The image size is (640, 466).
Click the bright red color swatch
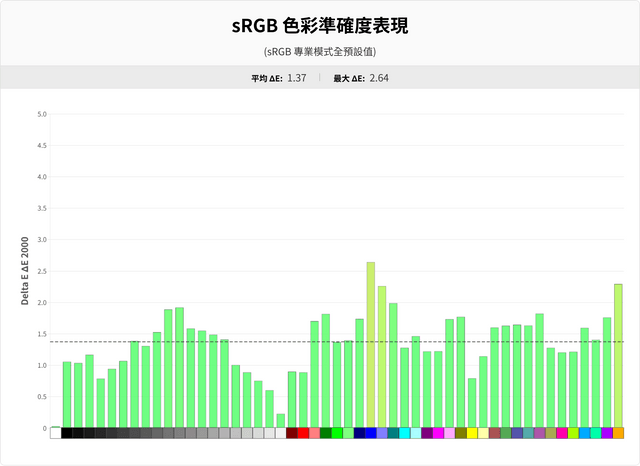coord(303,433)
